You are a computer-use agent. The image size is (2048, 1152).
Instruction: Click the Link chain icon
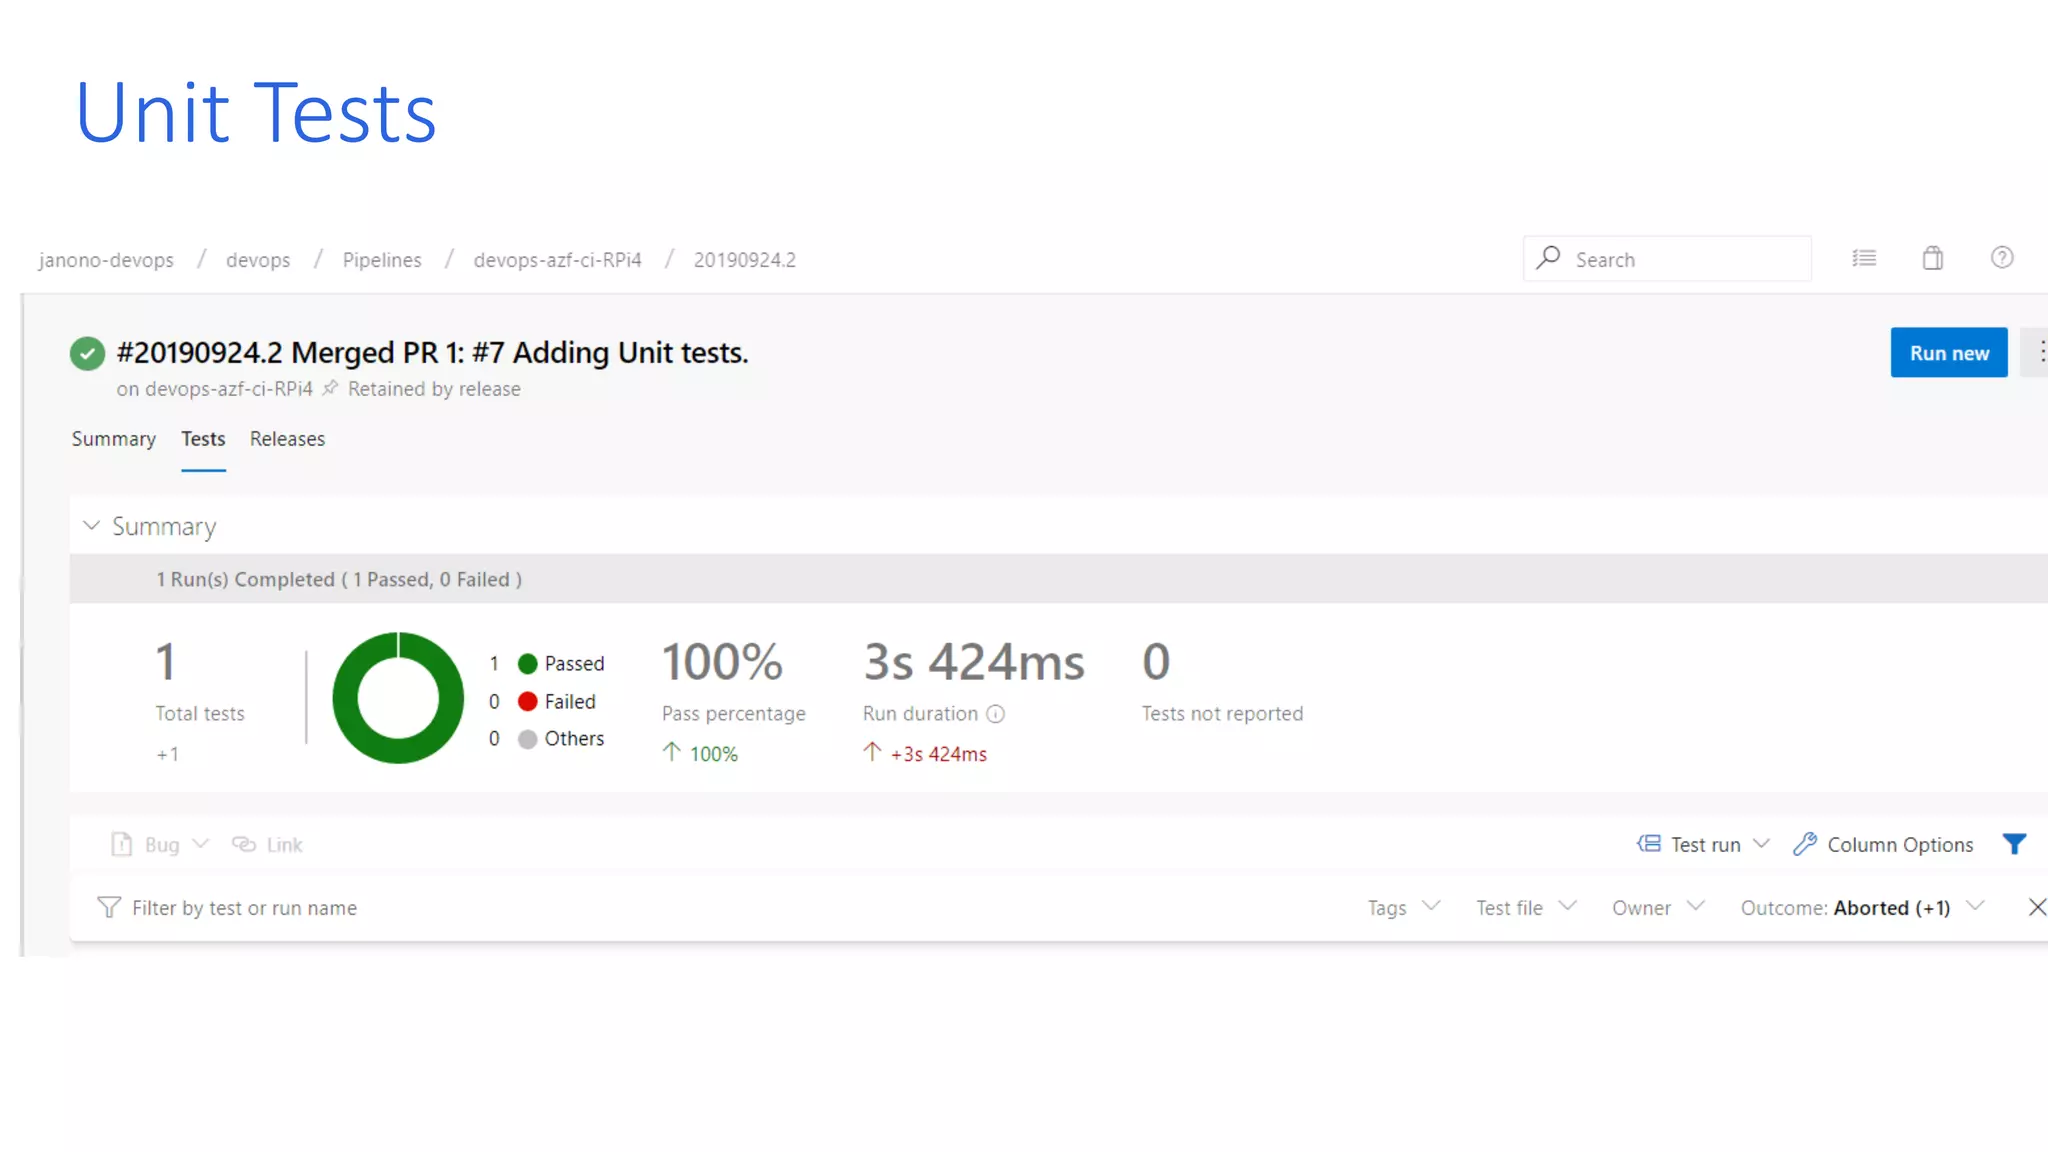coord(244,844)
